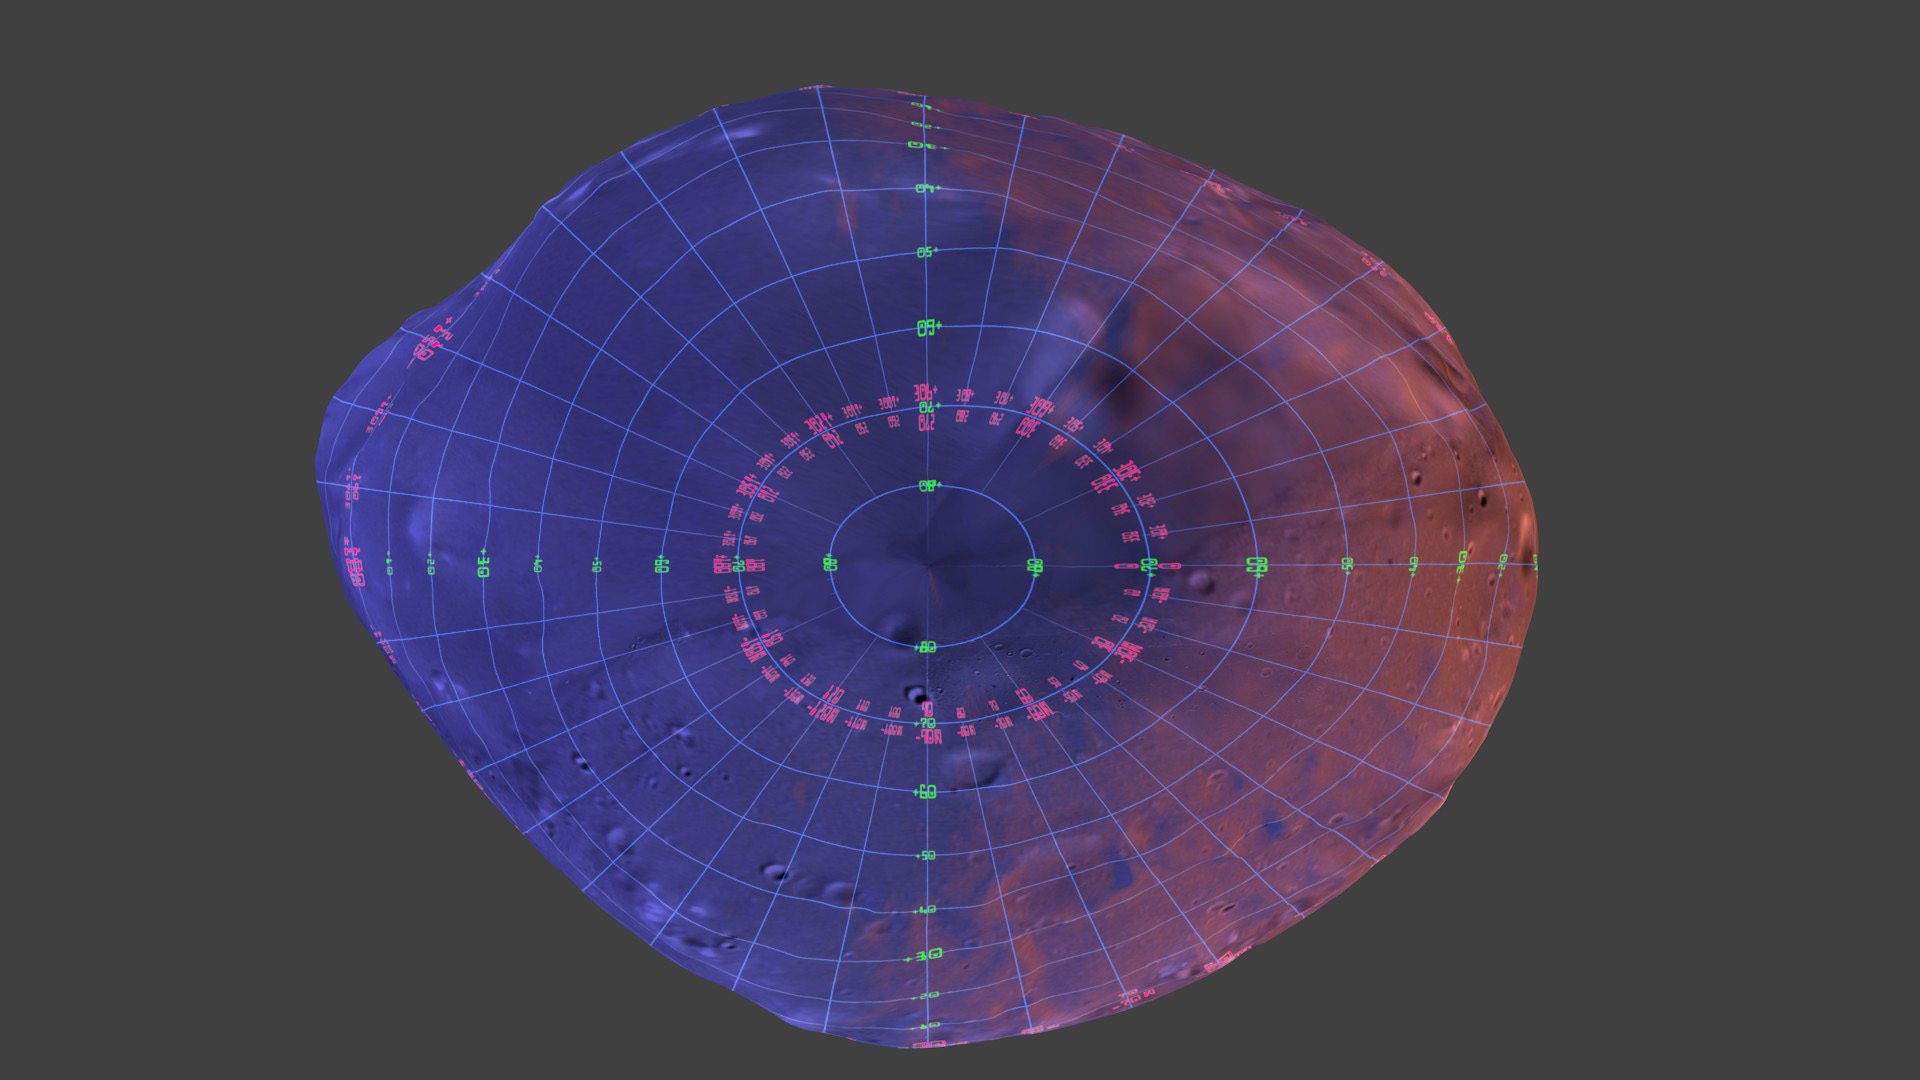Click the green 80 label right of the pole
The image size is (1920, 1080).
tap(1035, 566)
